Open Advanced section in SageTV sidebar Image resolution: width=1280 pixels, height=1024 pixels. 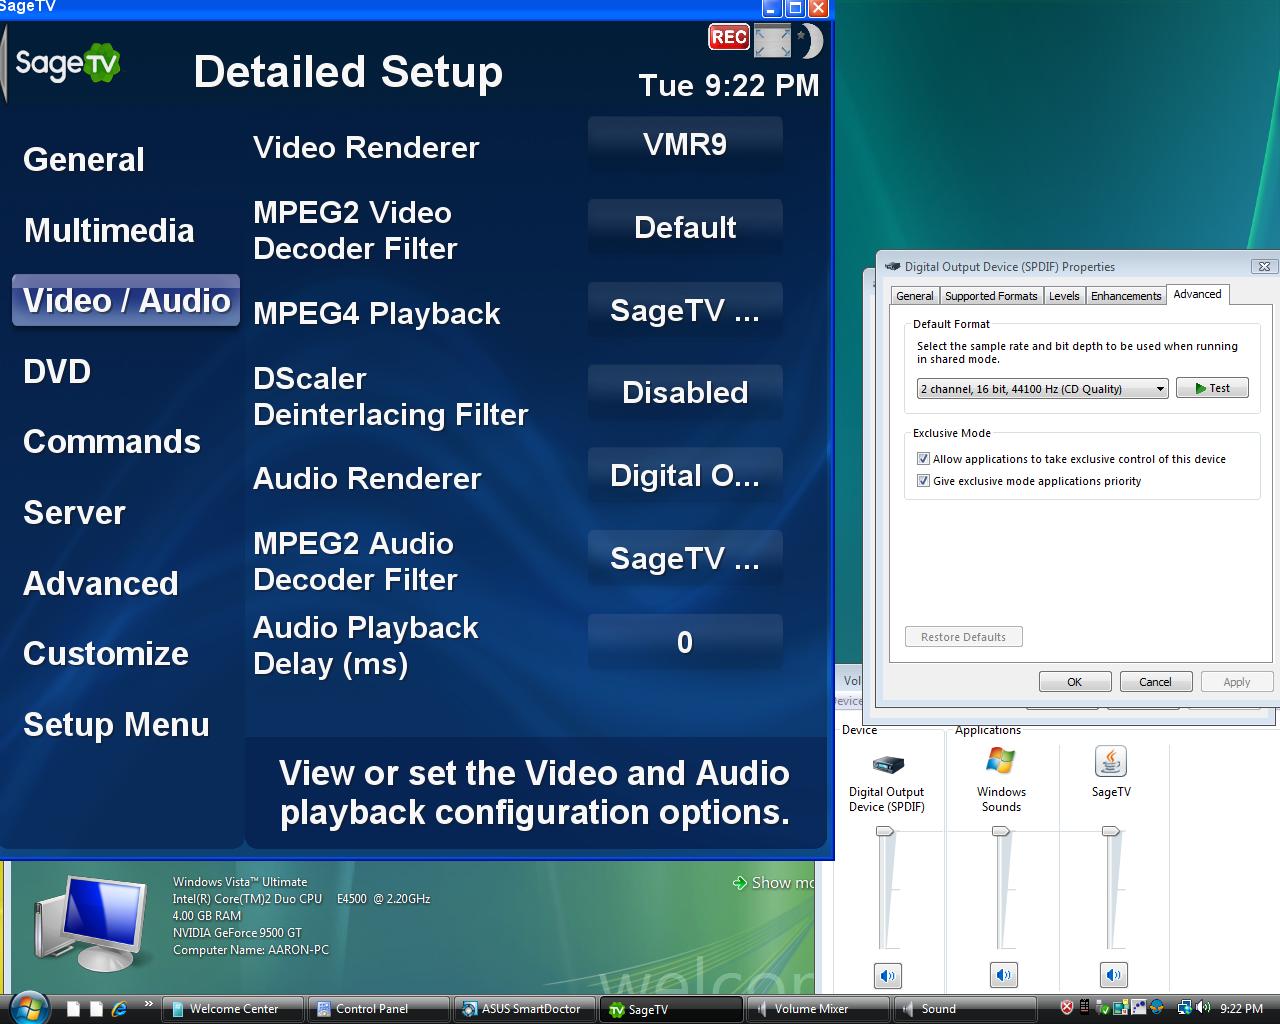[100, 584]
